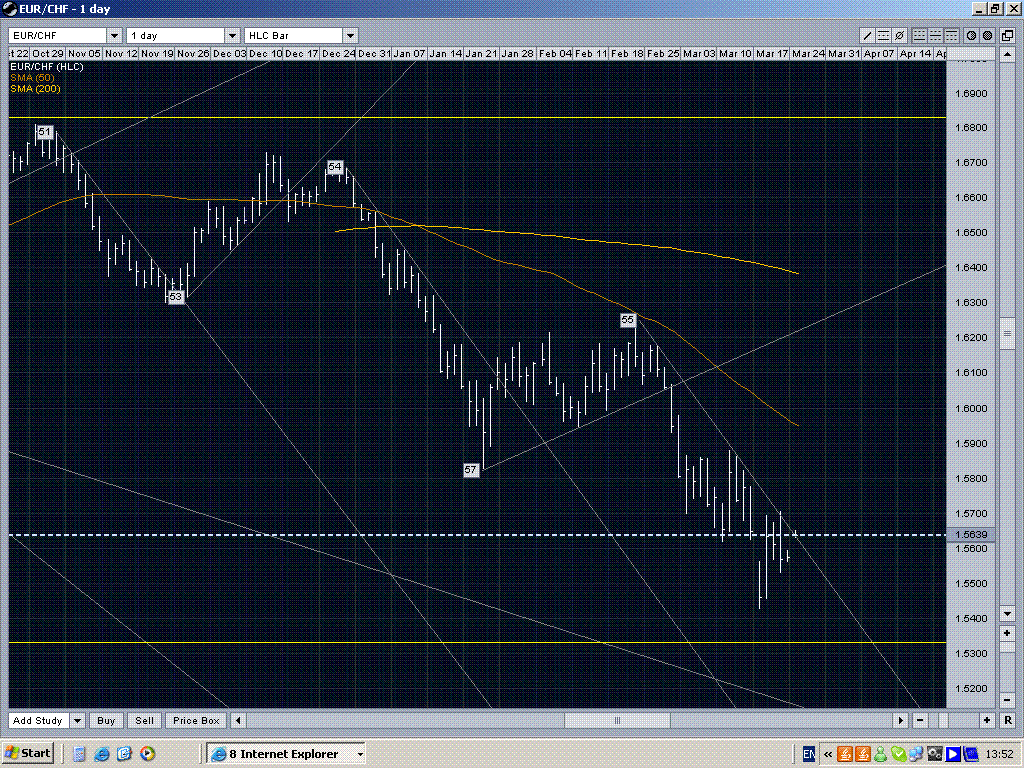Screen dimensions: 1024x768
Task: Click the blue play button tray icon
Action: [952, 754]
